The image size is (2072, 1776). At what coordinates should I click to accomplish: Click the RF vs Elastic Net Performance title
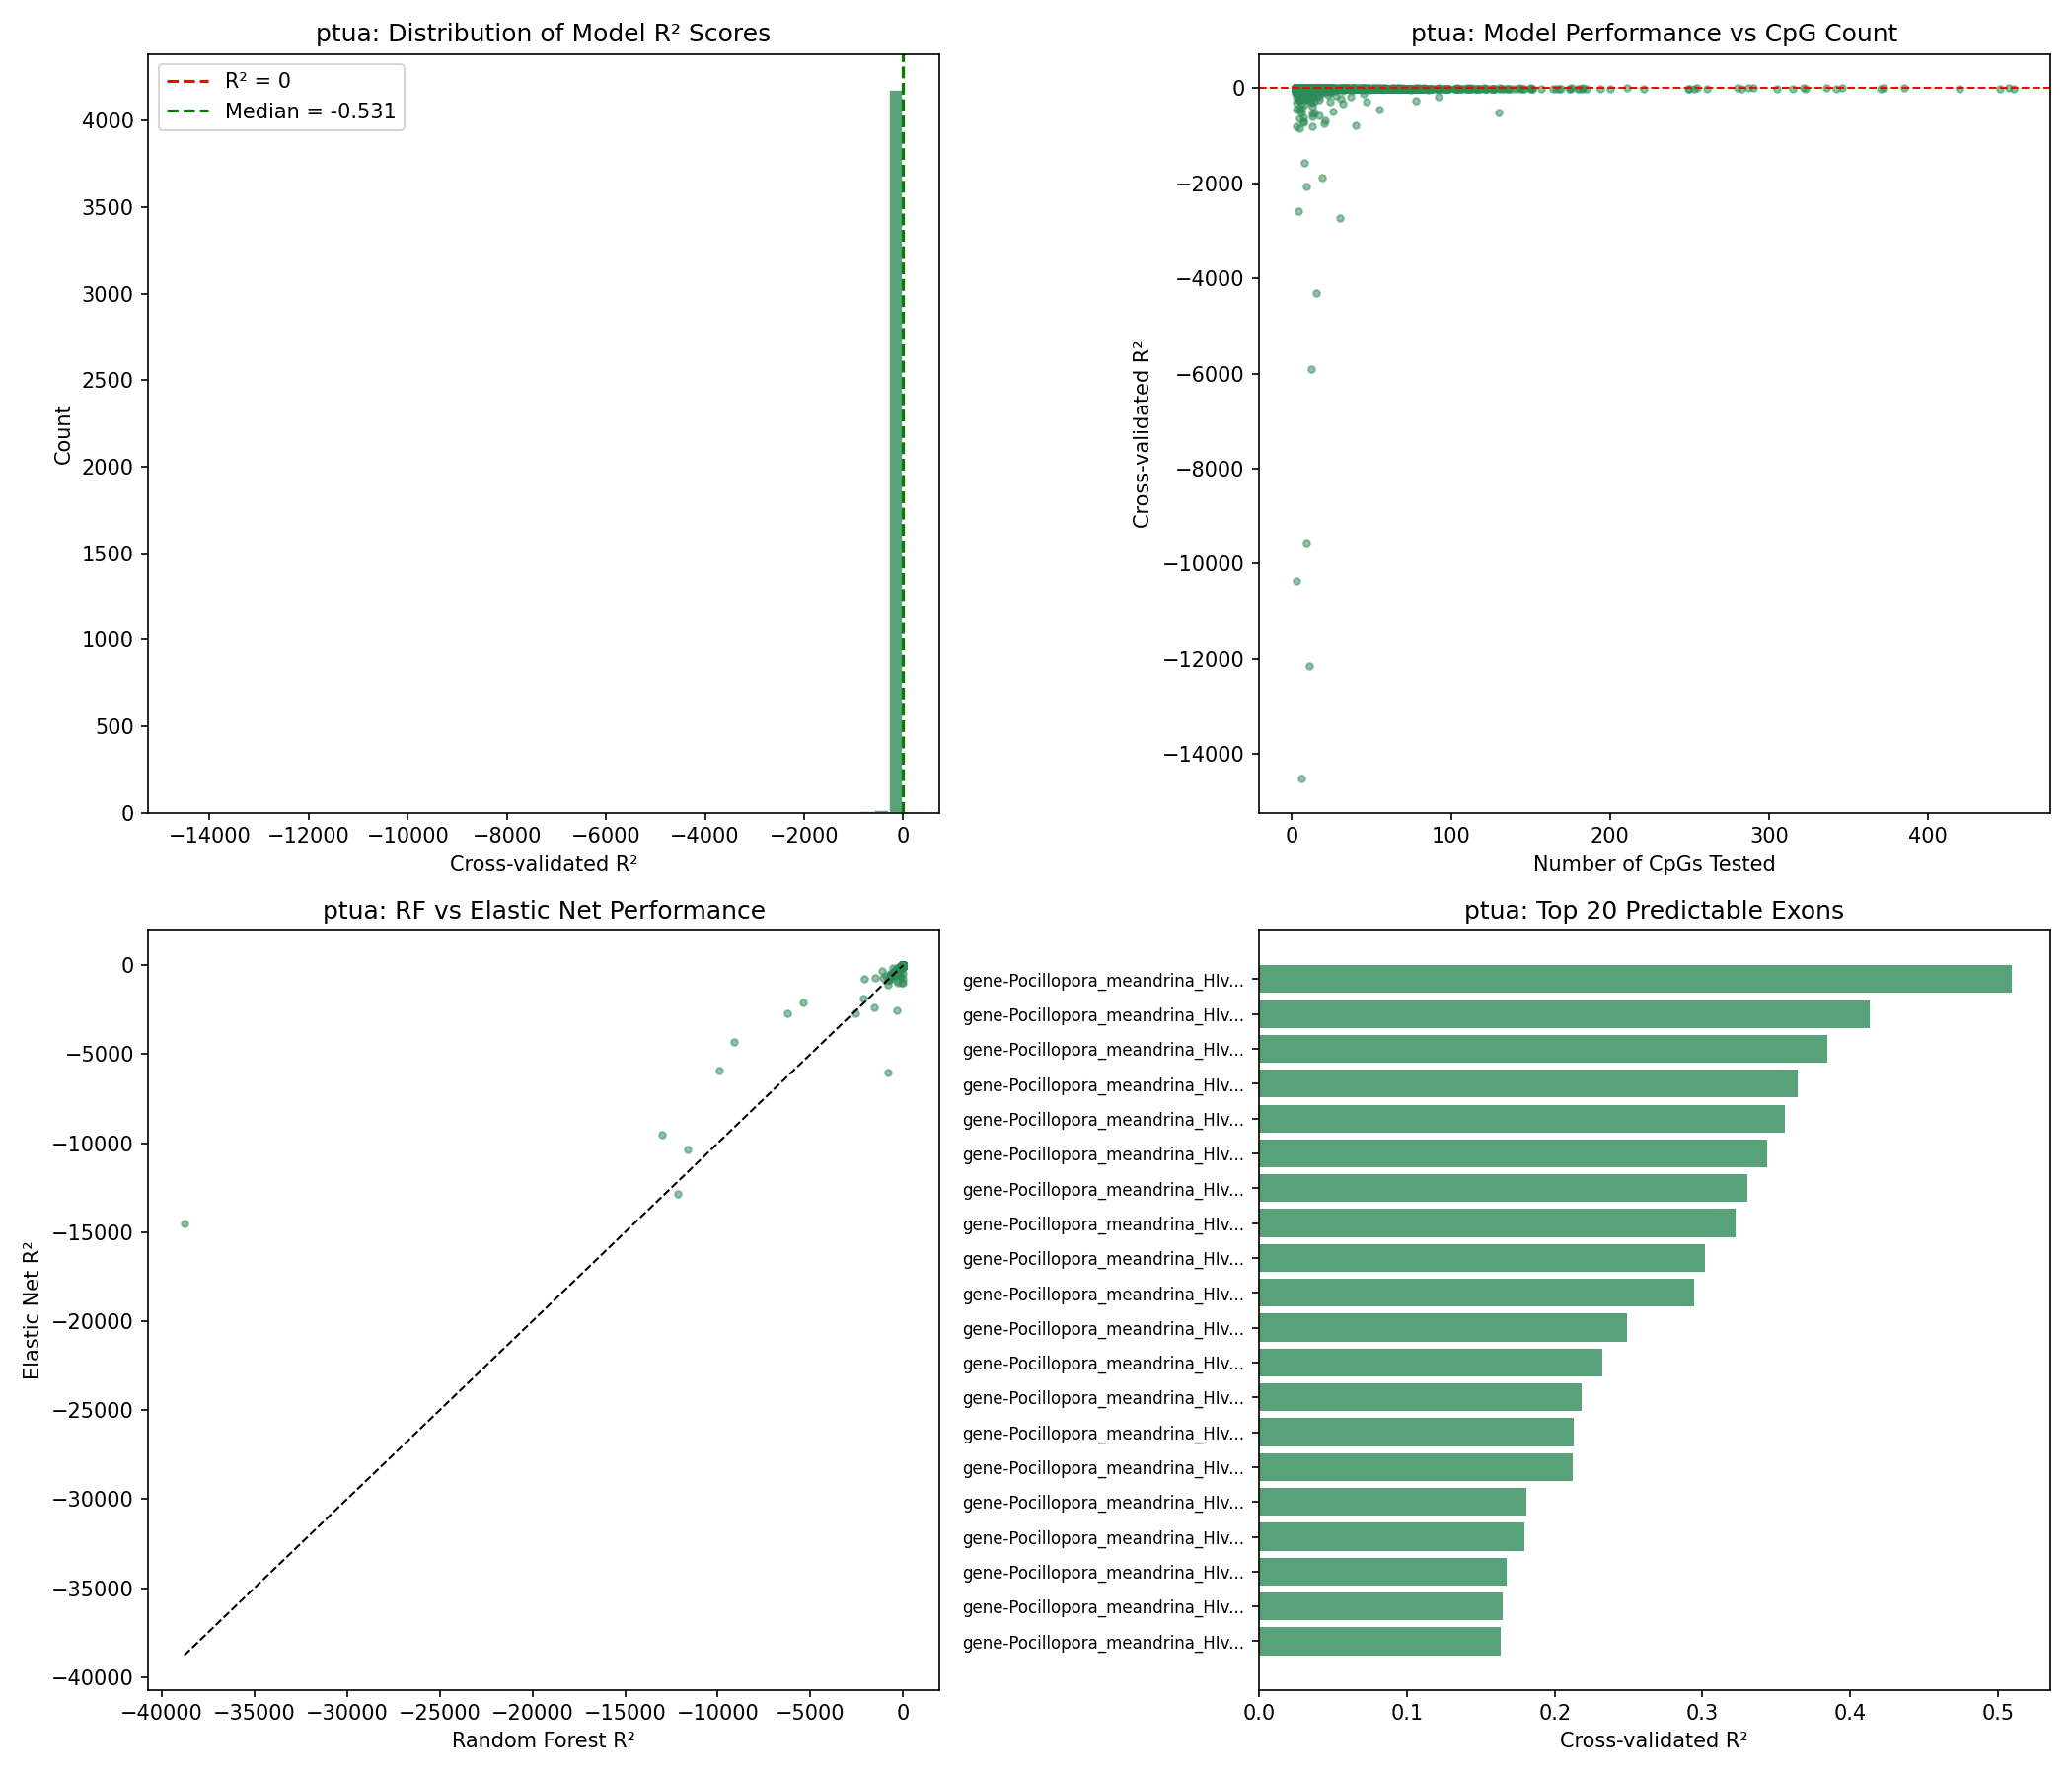tap(543, 910)
